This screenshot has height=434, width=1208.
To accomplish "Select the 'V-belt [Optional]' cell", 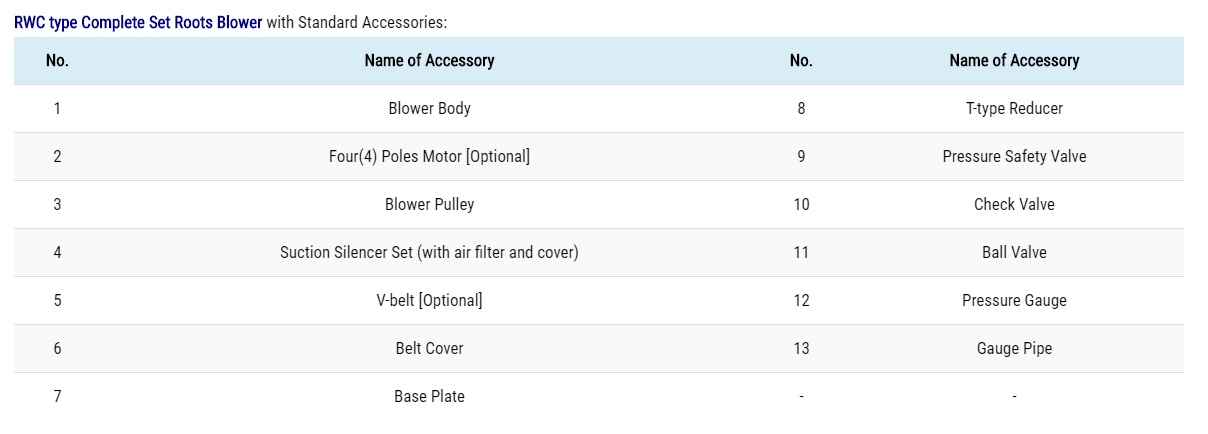I will pos(429,300).
